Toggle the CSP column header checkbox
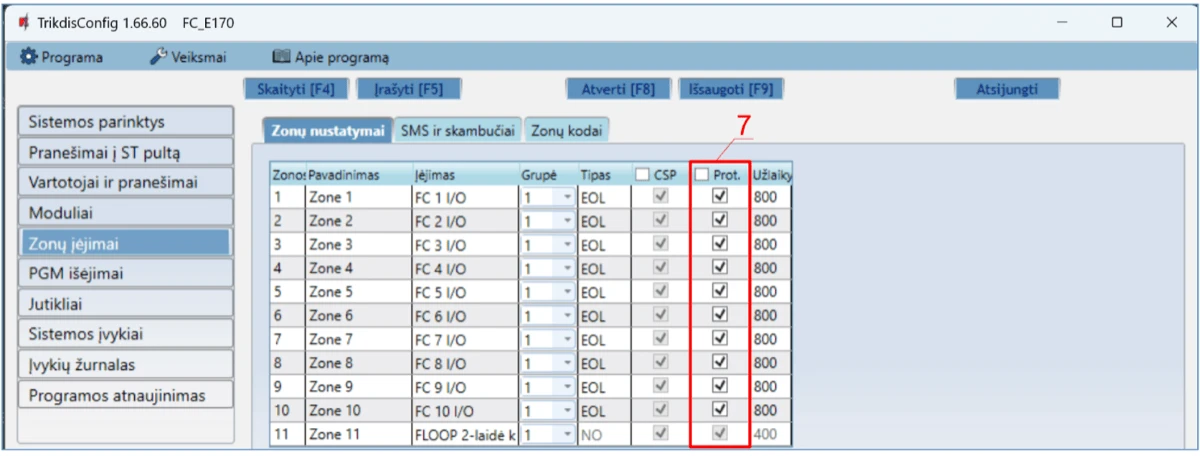This screenshot has width=1200, height=456. pyautogui.click(x=643, y=174)
